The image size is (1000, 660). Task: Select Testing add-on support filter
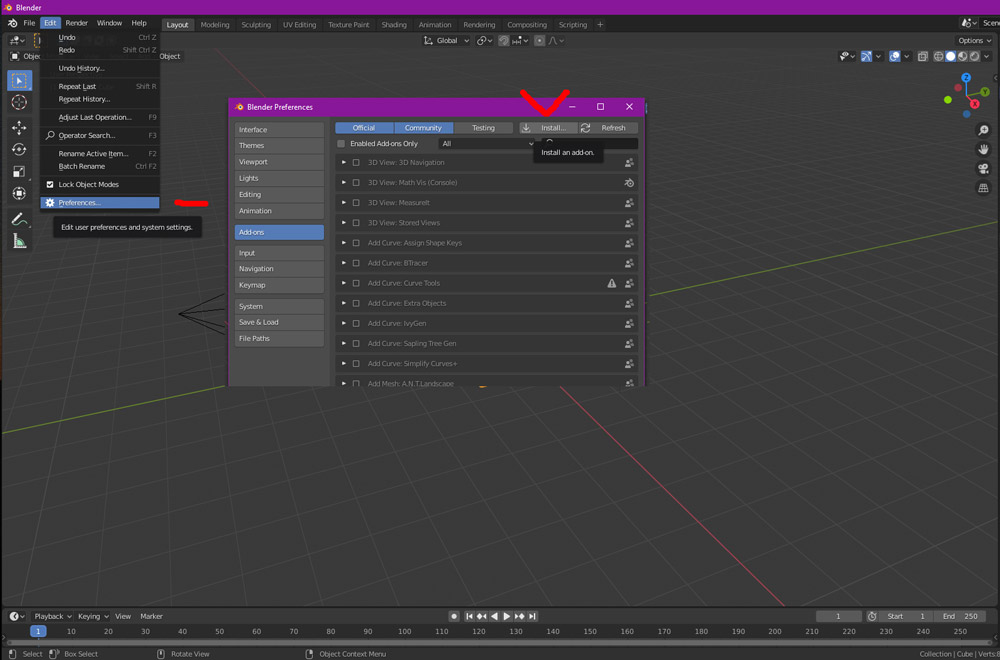coord(483,128)
